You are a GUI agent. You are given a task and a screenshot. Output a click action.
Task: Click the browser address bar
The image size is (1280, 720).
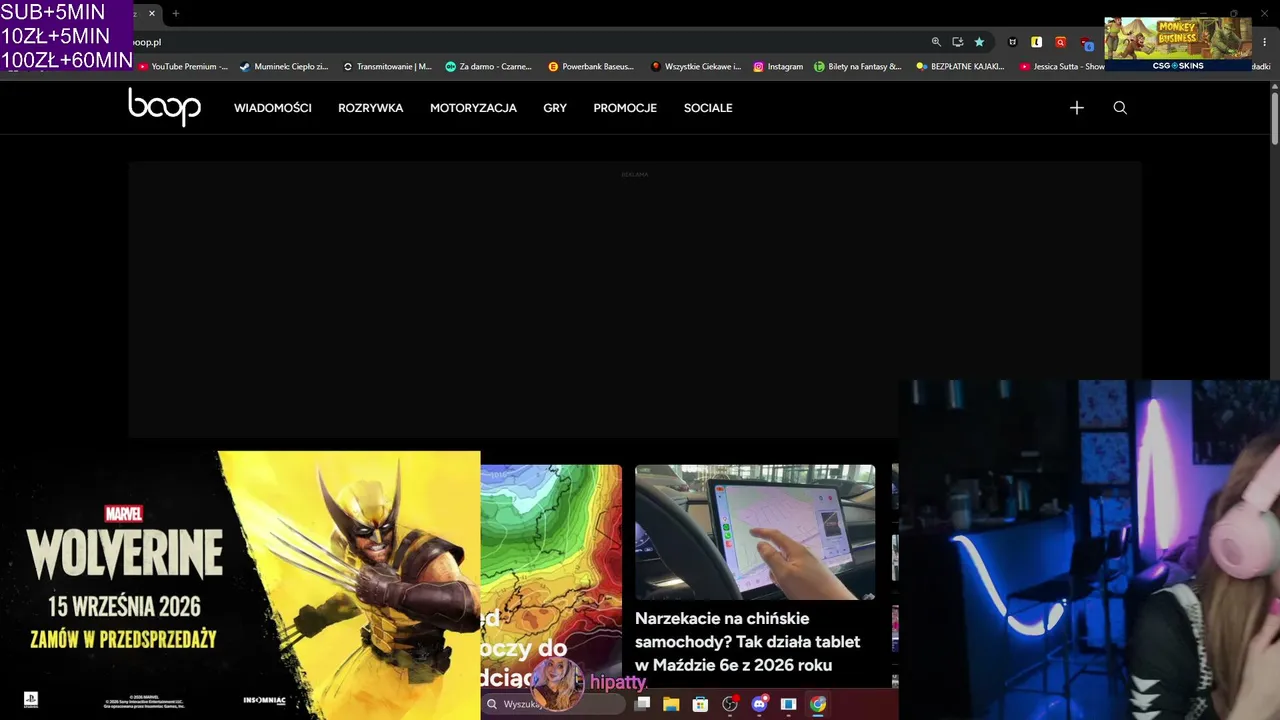coord(530,42)
